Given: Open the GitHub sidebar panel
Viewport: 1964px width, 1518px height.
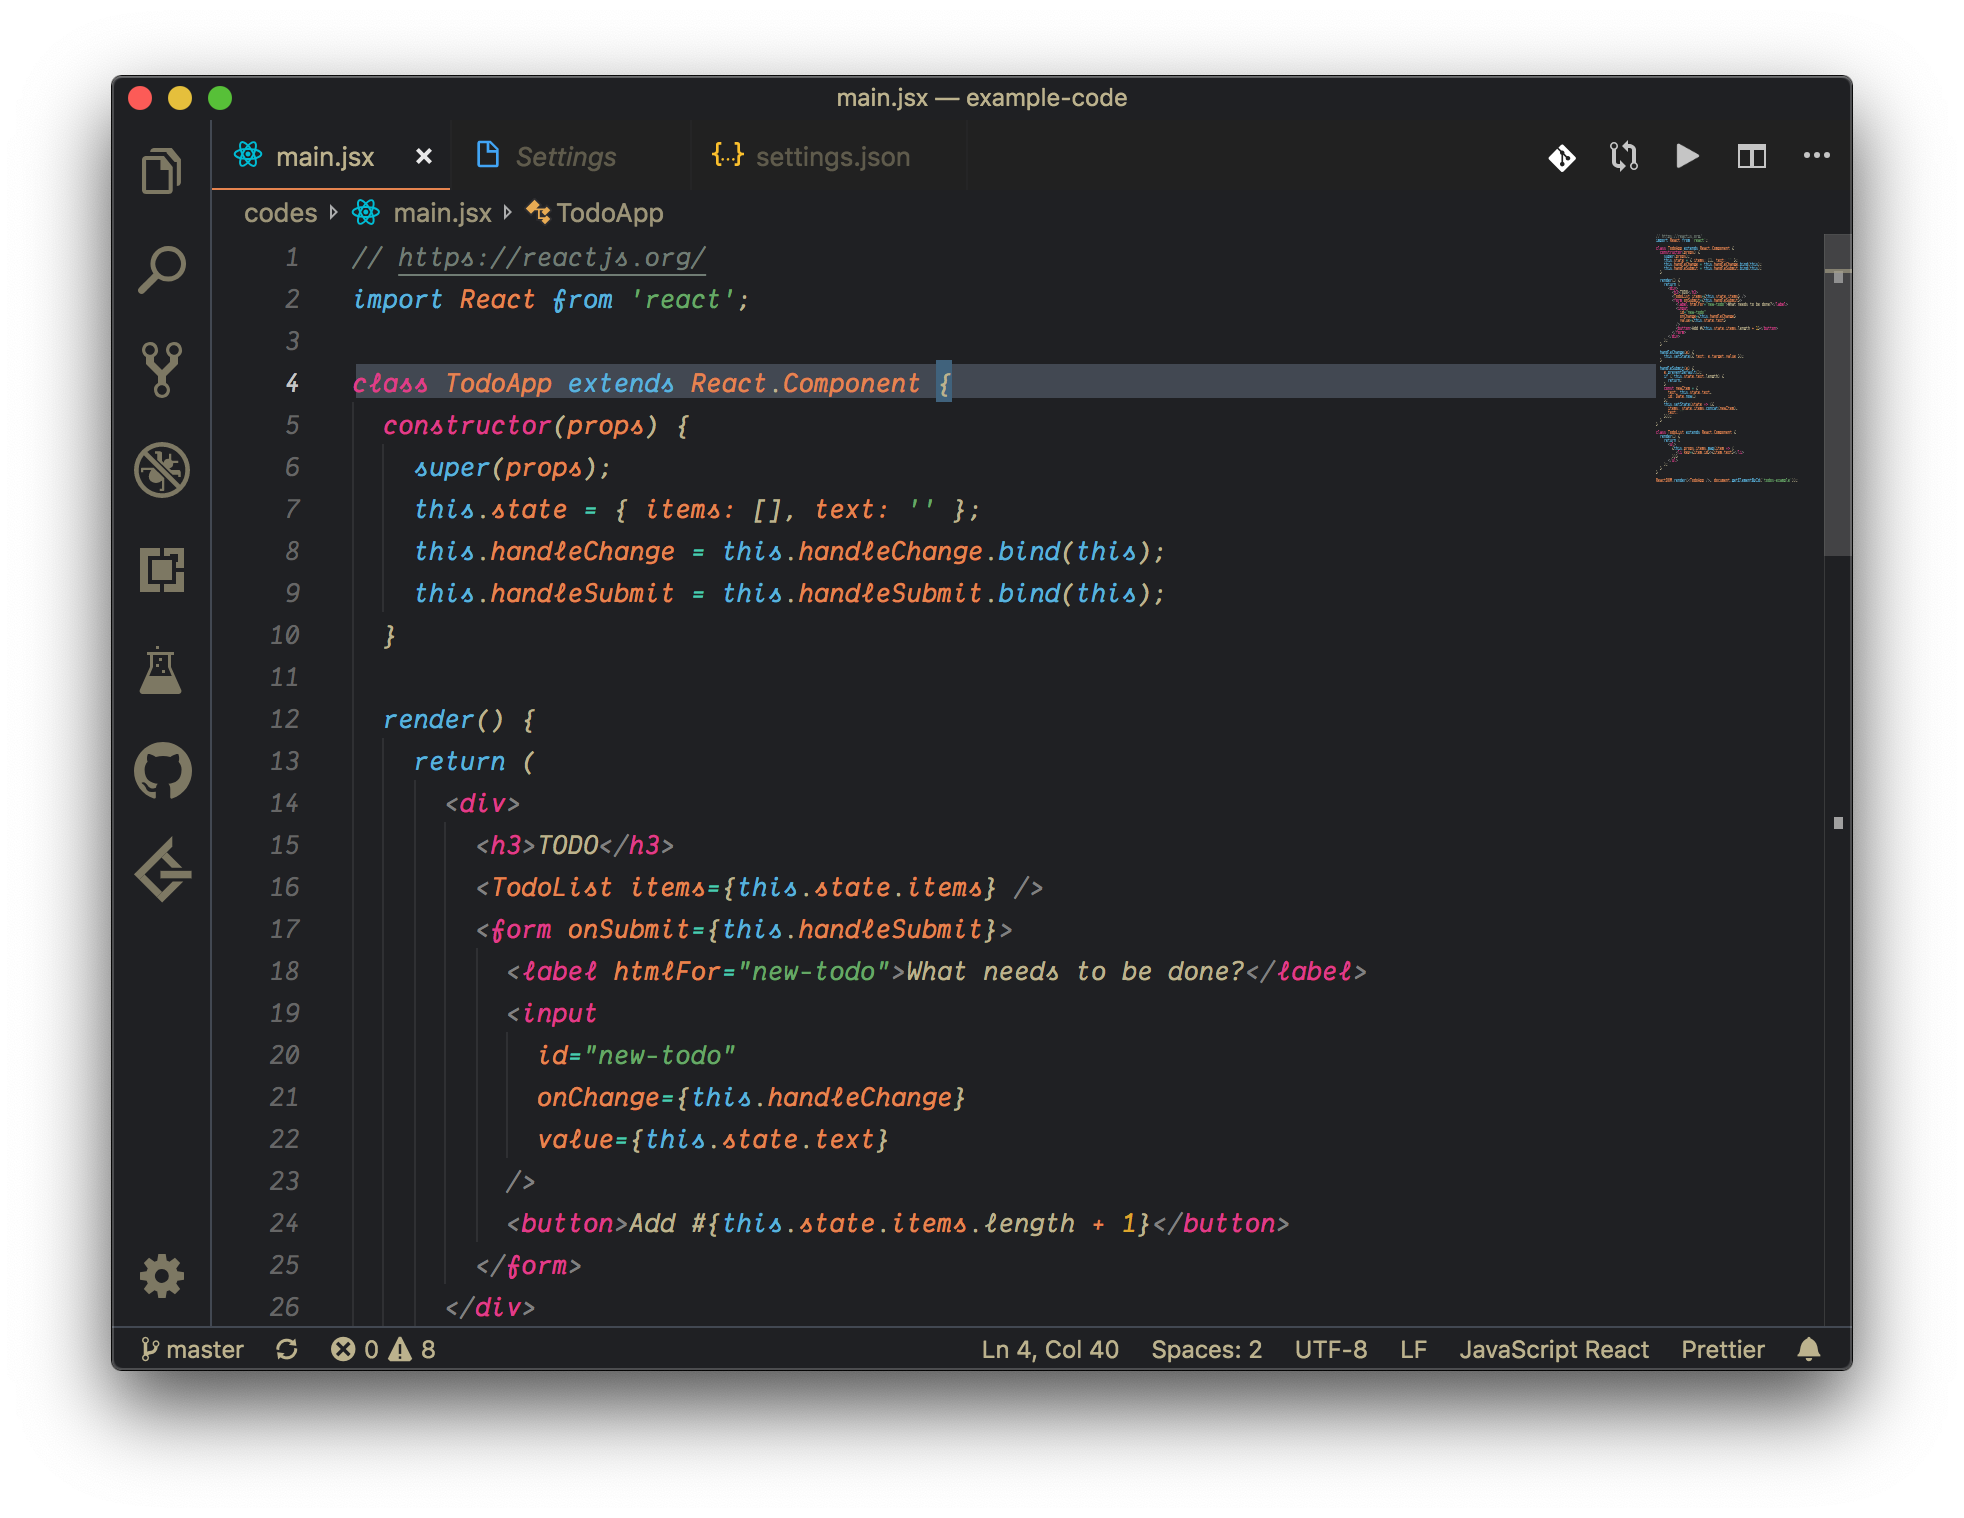Looking at the screenshot, I should coord(161,771).
